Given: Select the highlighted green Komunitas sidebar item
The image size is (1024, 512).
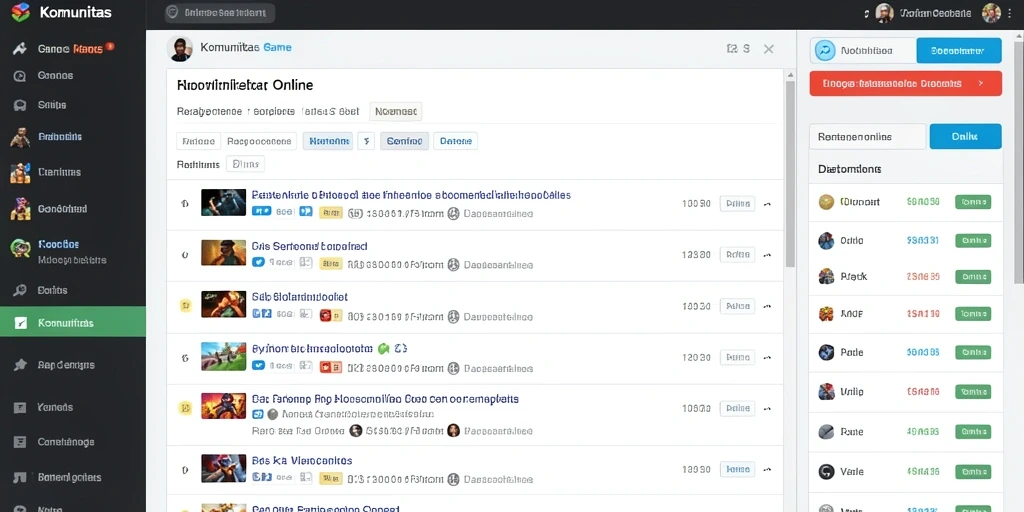Looking at the screenshot, I should point(72,322).
